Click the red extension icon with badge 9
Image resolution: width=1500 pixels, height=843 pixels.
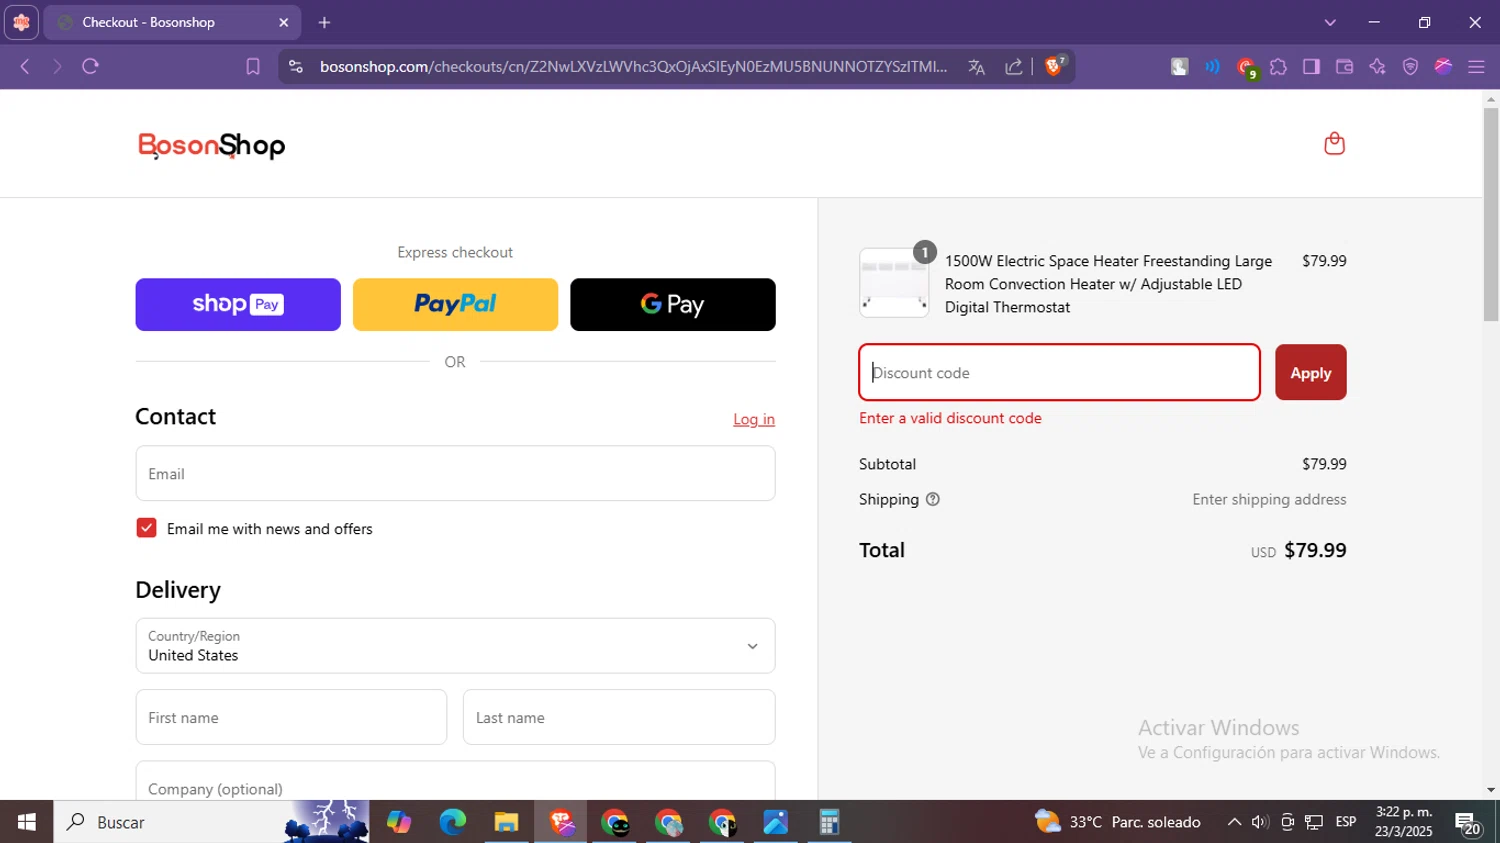click(x=1246, y=68)
